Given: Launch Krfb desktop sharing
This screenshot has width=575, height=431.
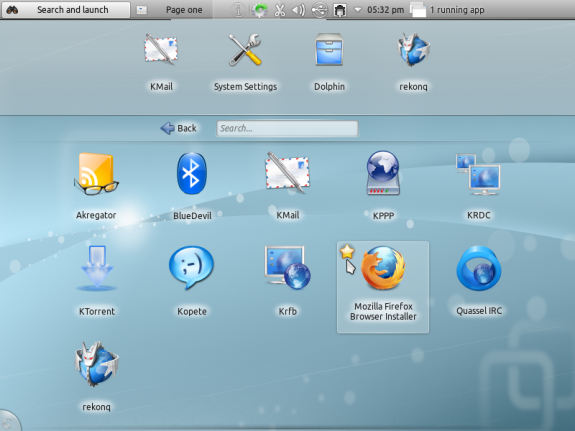Looking at the screenshot, I should [x=288, y=281].
